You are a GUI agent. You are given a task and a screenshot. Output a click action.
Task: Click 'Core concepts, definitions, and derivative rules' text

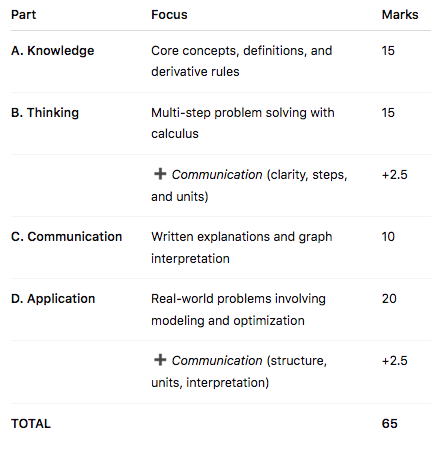(242, 61)
